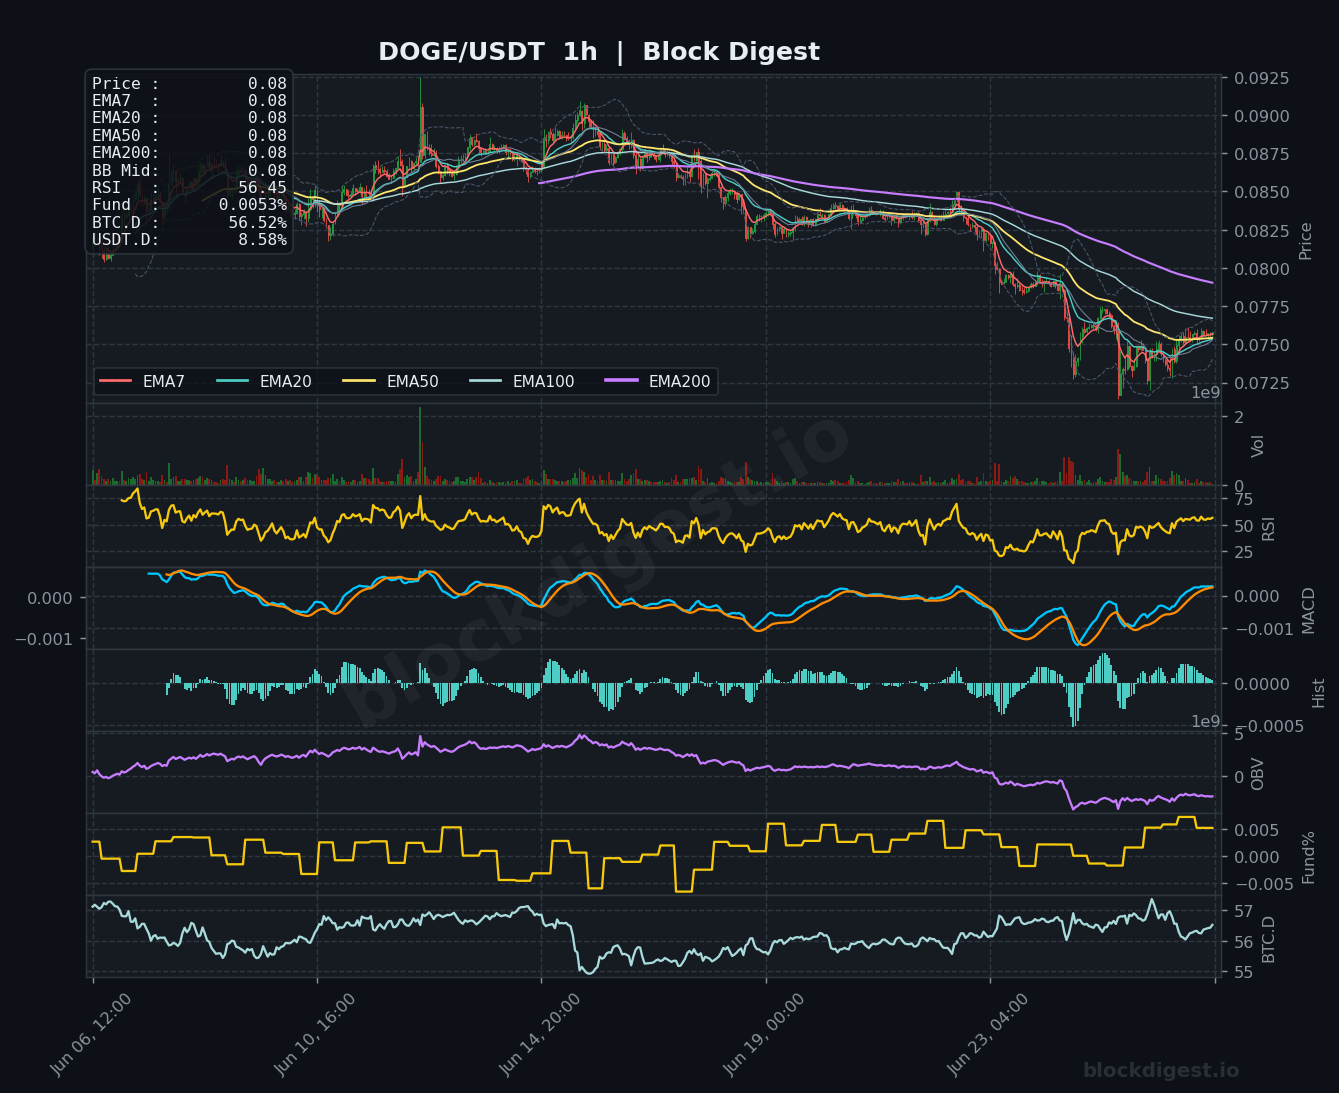Image resolution: width=1339 pixels, height=1093 pixels.
Task: Click the rotated RSI axis label
Action: [1269, 528]
